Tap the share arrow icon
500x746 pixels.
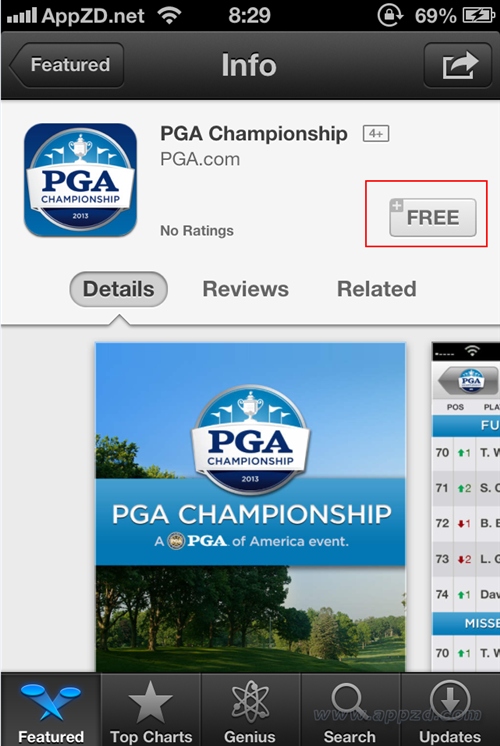point(458,65)
